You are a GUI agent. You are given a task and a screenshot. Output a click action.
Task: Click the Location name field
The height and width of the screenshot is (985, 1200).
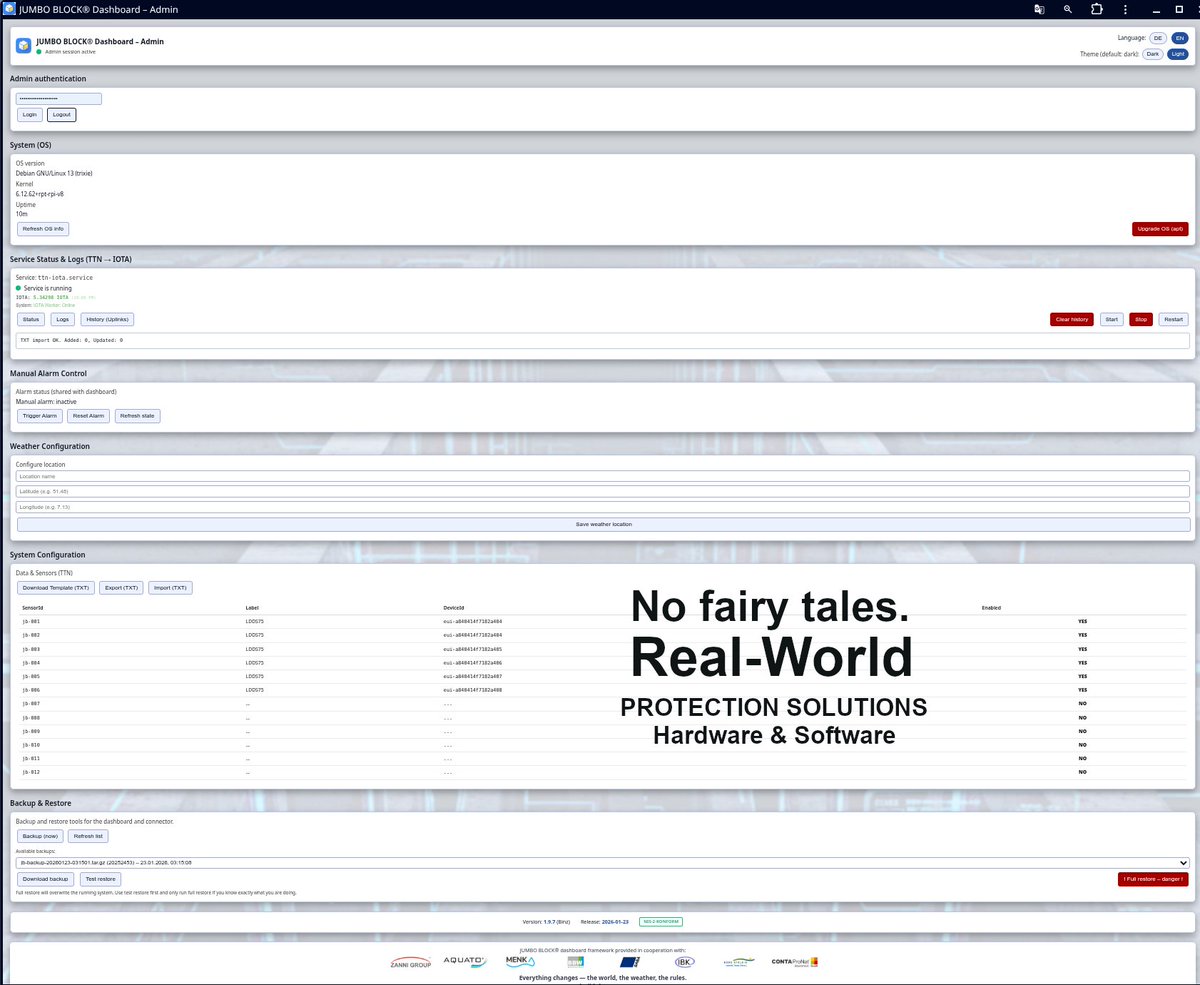pyautogui.click(x=603, y=477)
